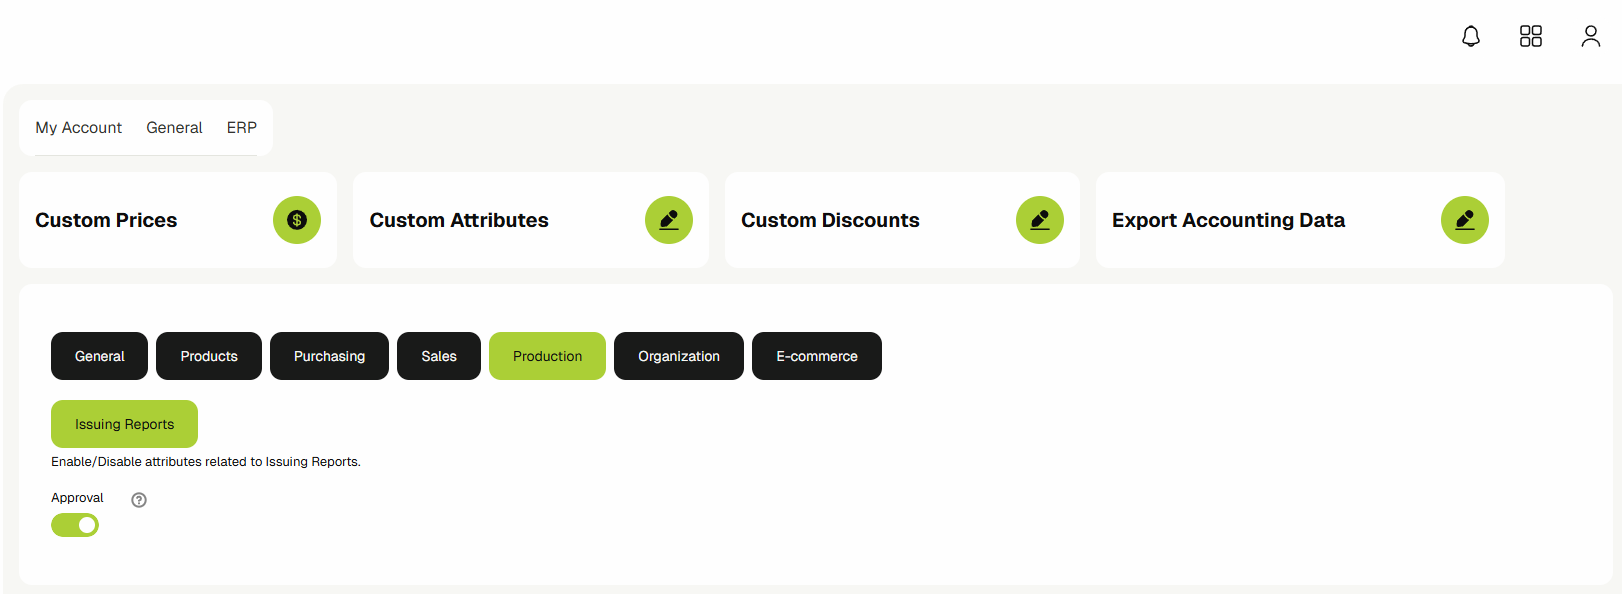Image resolution: width=1622 pixels, height=594 pixels.
Task: Select the Products category
Action: [x=208, y=355]
